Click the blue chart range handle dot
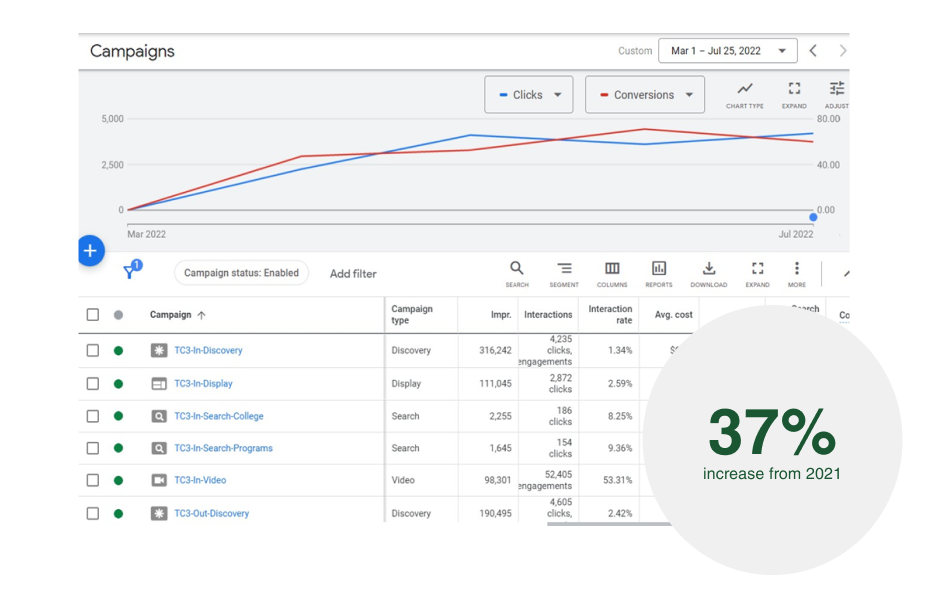 point(813,217)
